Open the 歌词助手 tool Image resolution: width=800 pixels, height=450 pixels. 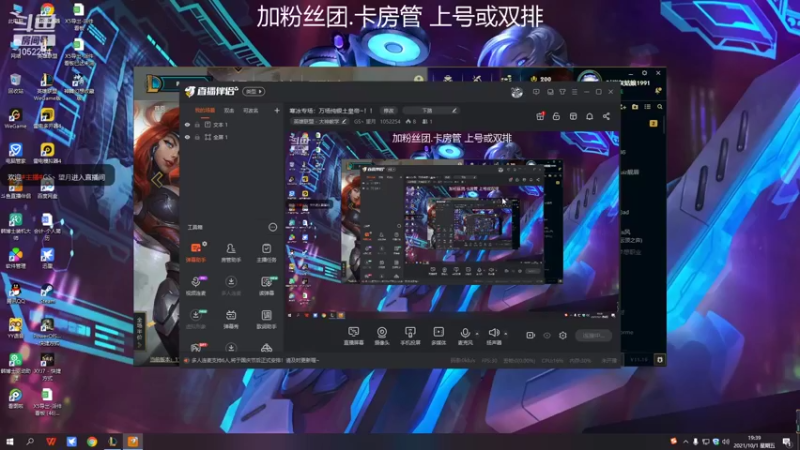(x=266, y=319)
